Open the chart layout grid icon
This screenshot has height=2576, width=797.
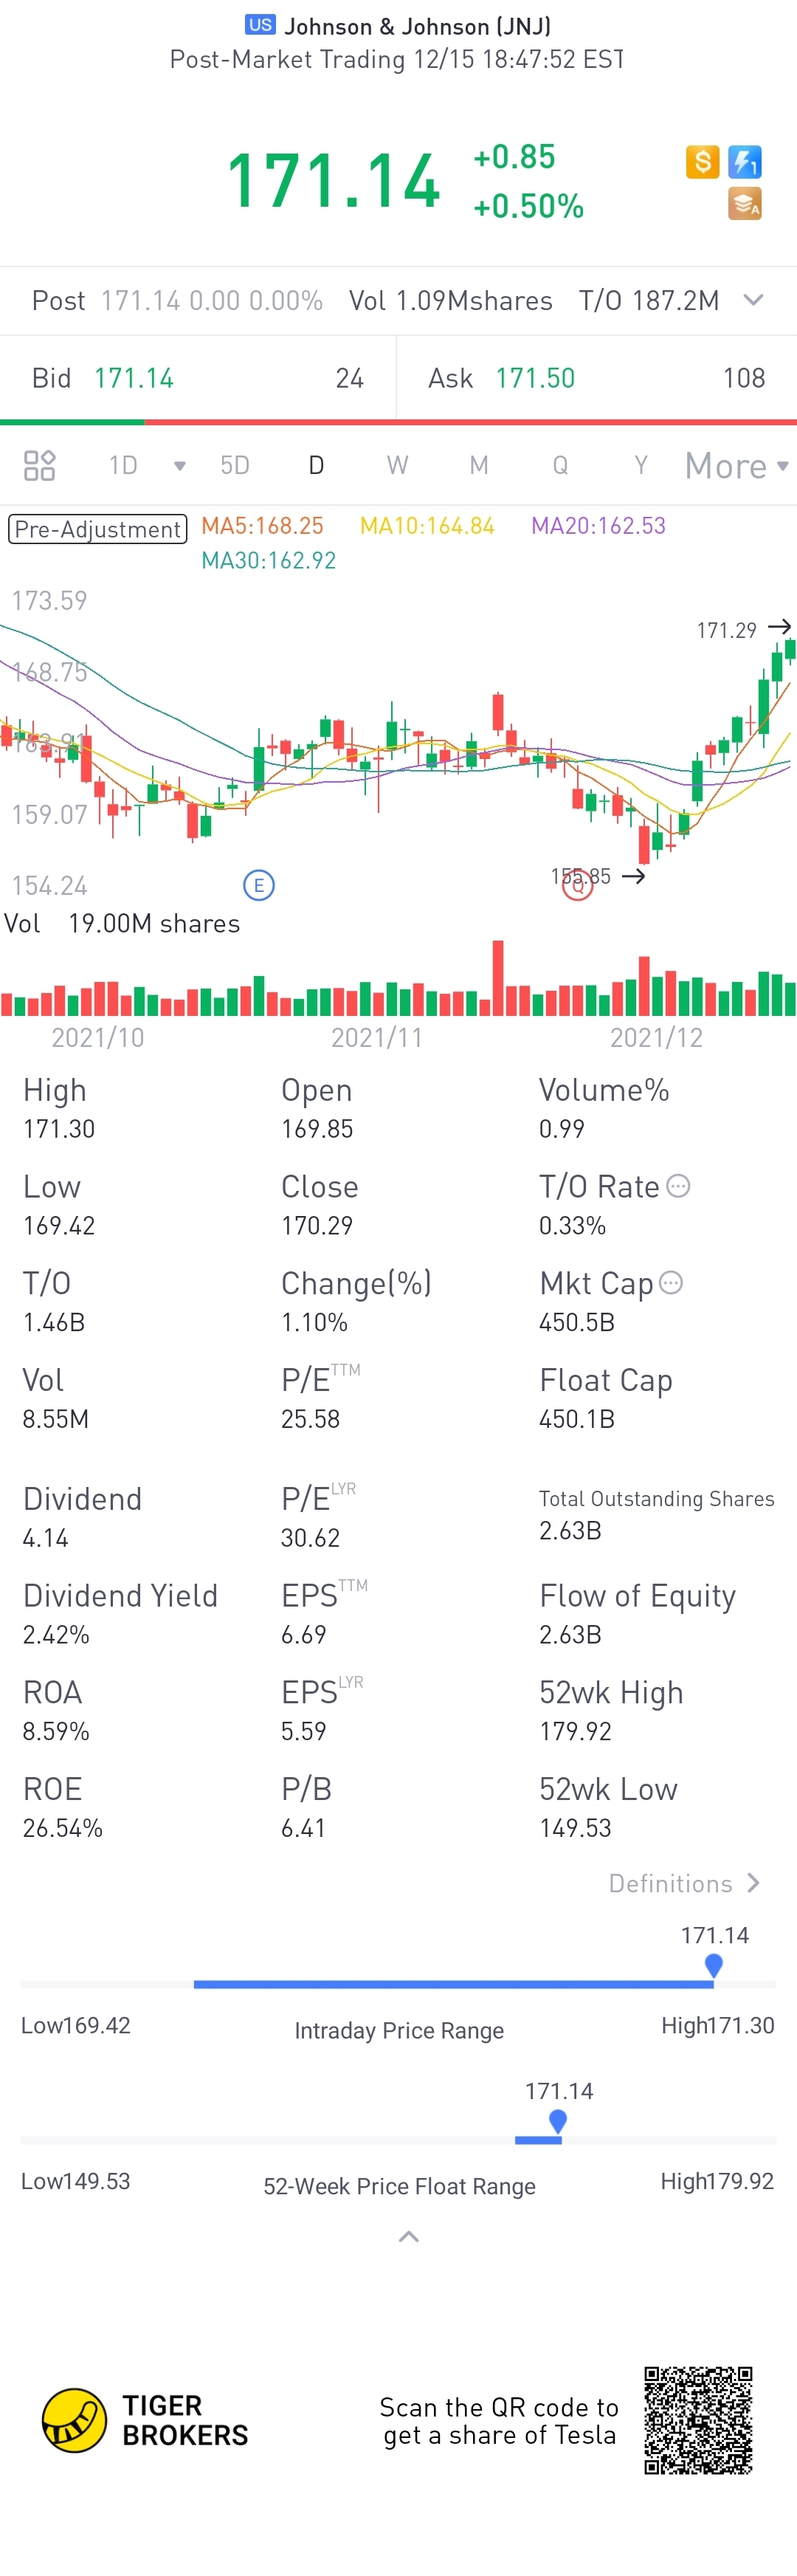pos(39,465)
